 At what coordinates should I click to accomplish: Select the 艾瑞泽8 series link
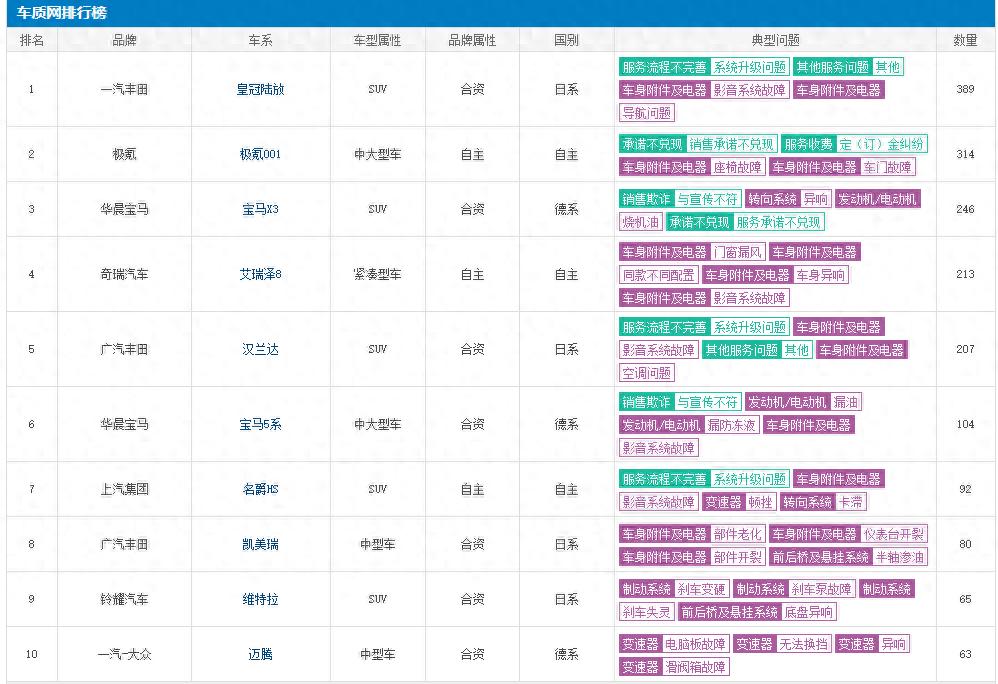(x=260, y=274)
